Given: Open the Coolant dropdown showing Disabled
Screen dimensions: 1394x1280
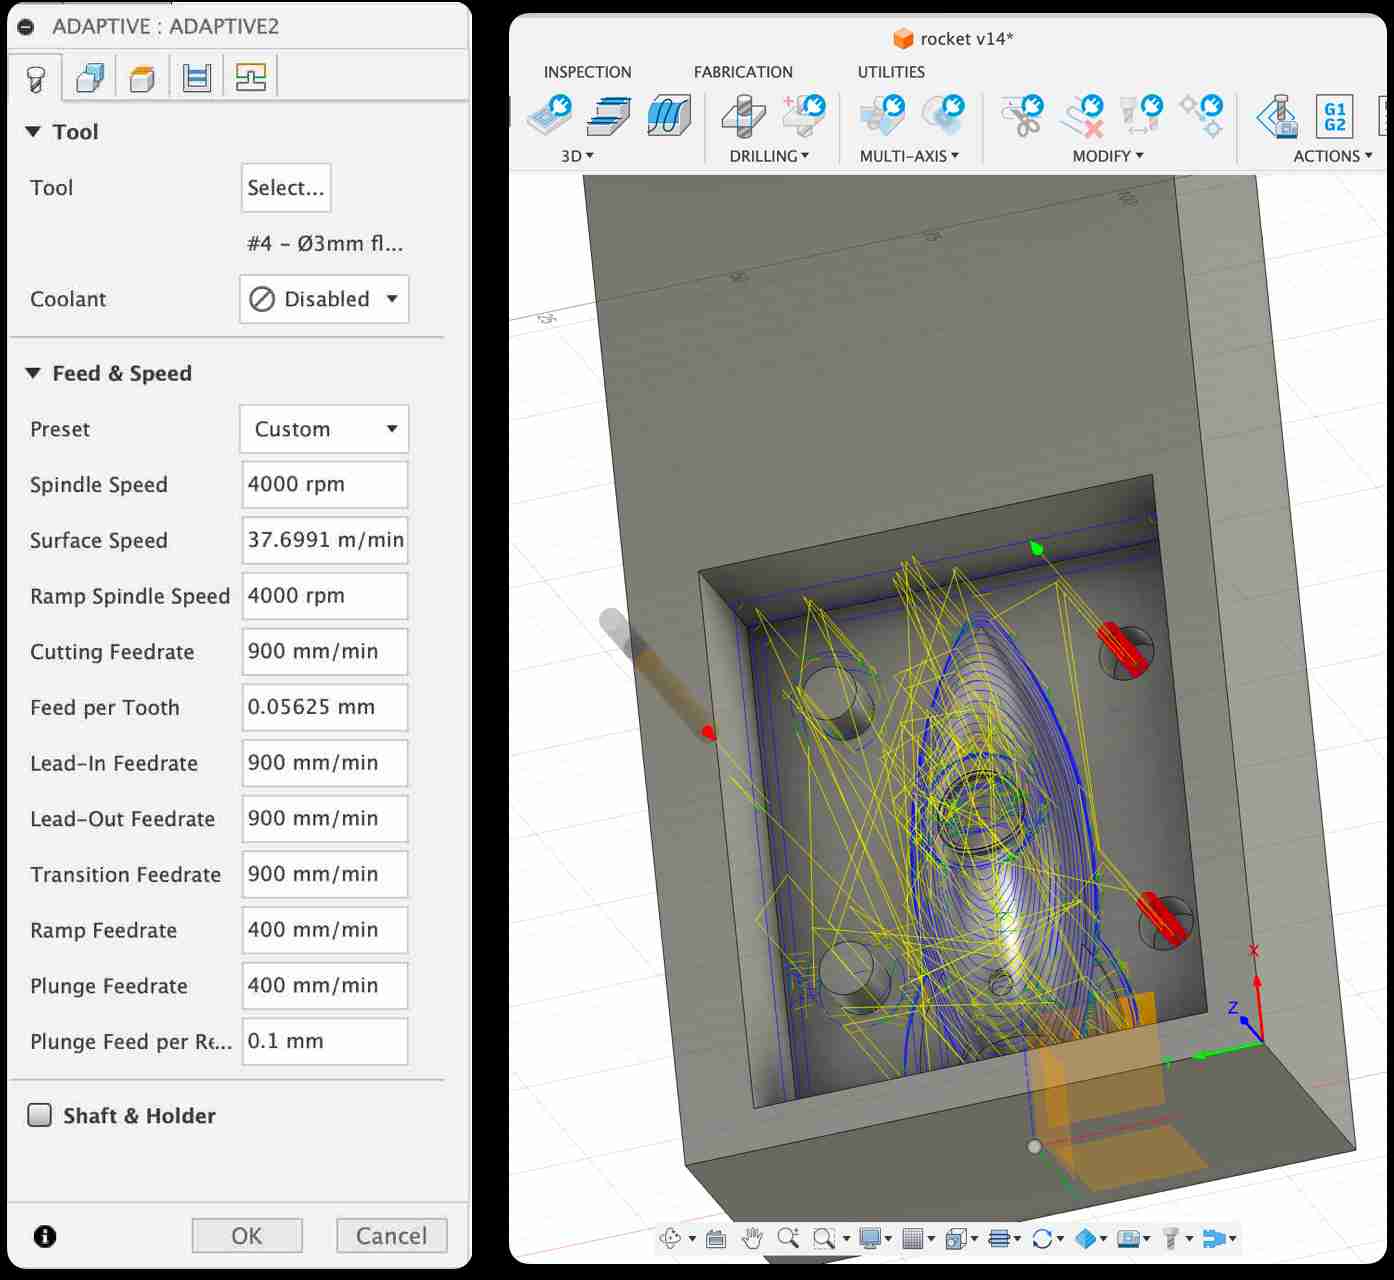Looking at the screenshot, I should point(324,299).
